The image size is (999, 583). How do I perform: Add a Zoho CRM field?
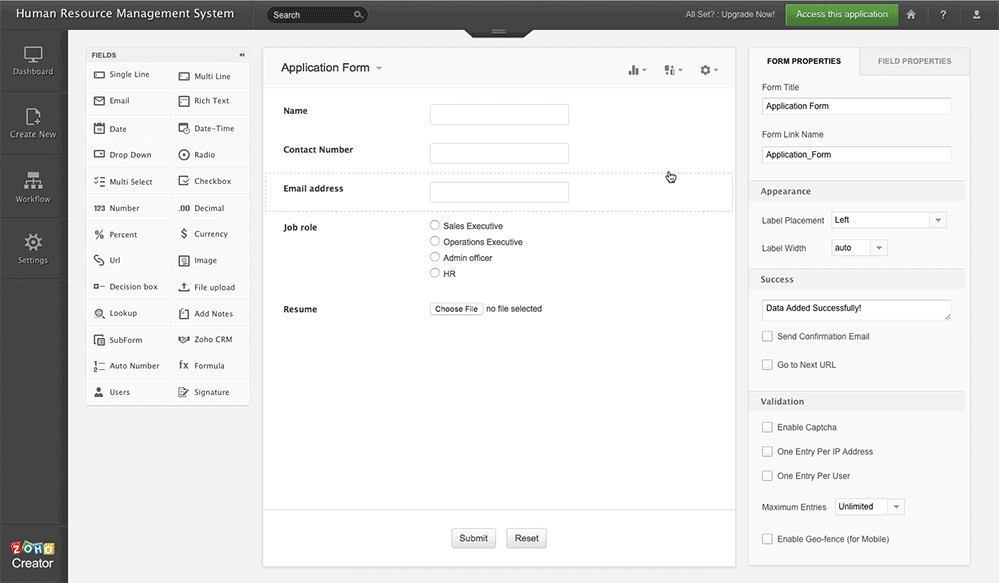(210, 339)
